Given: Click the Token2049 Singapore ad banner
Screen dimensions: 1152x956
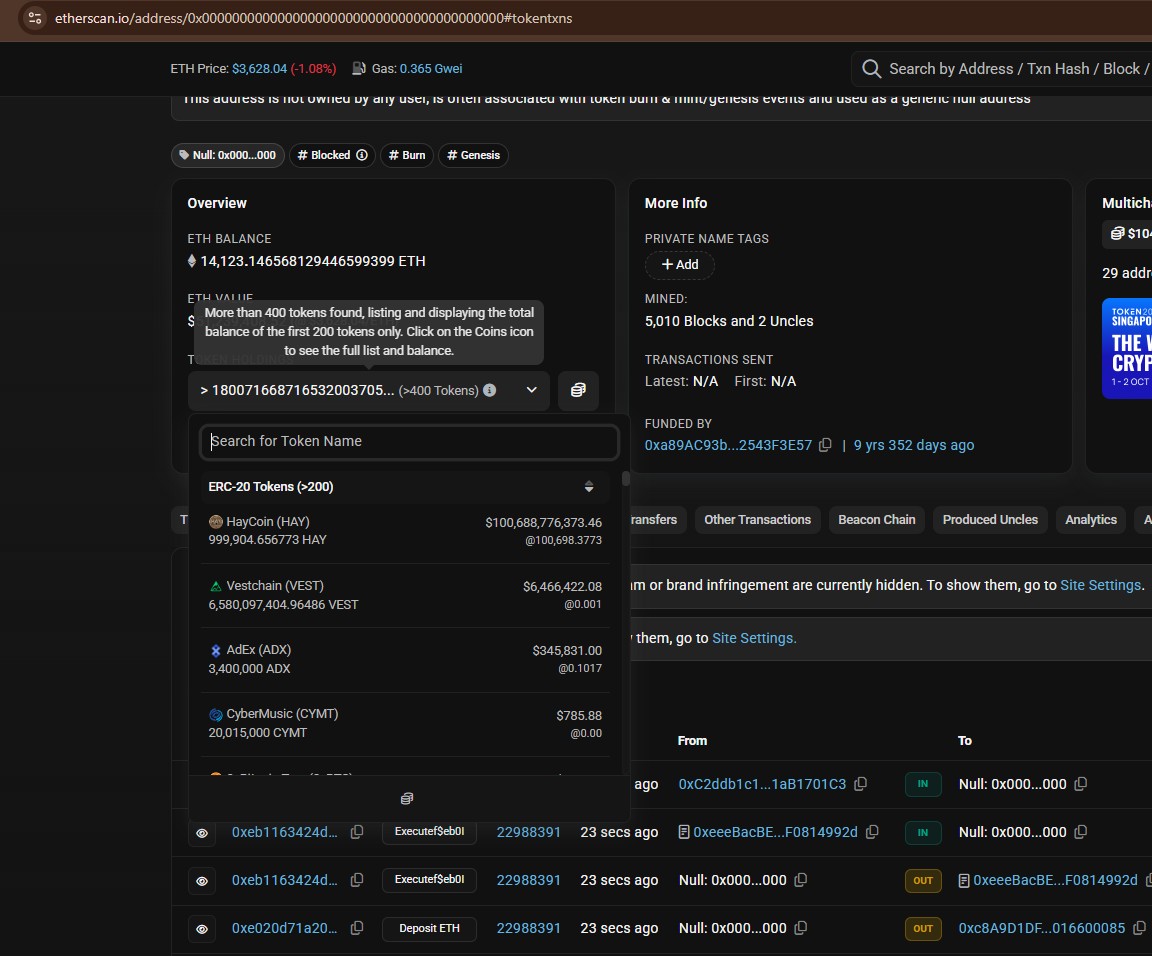Looking at the screenshot, I should pos(1127,348).
